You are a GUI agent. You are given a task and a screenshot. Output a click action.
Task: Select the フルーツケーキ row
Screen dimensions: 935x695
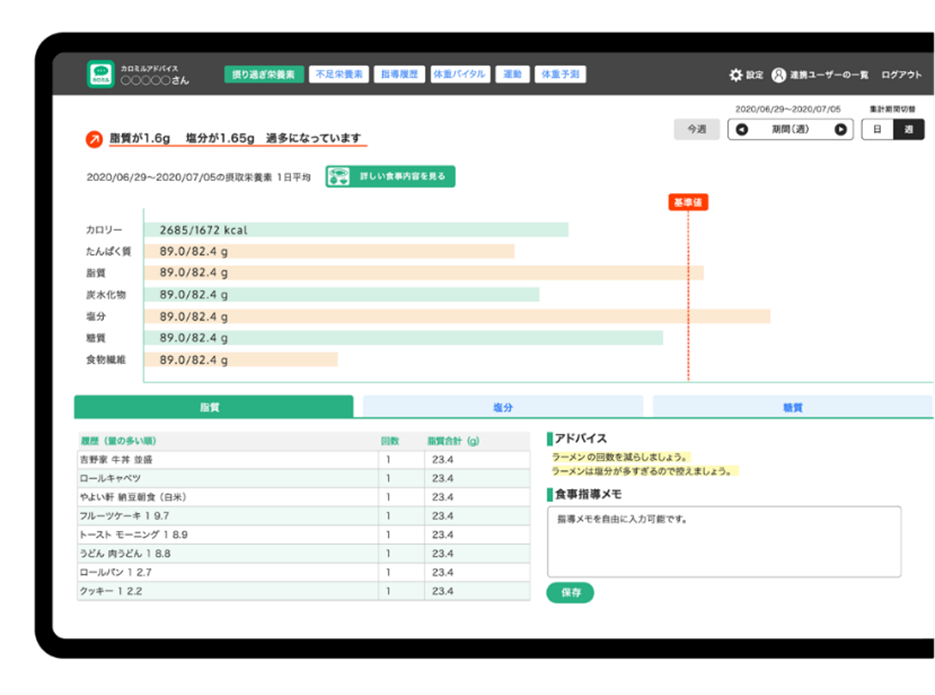tap(304, 516)
